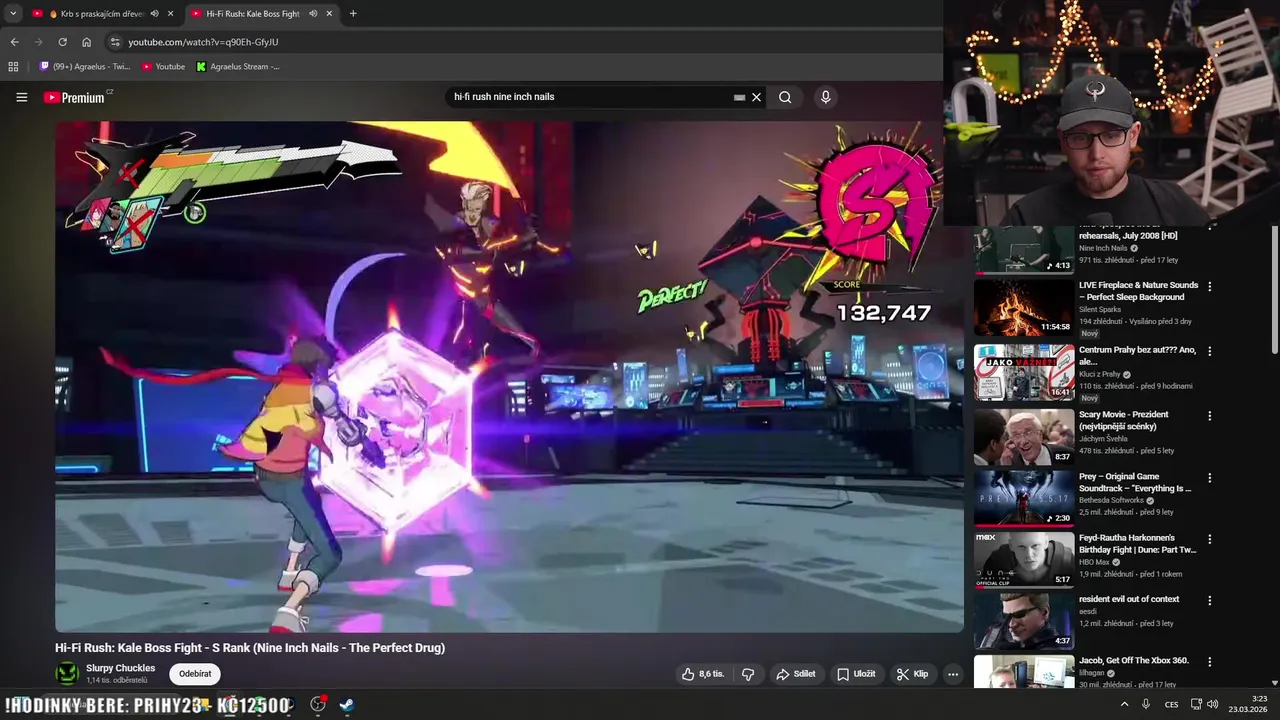Click the Bethesda Softworks channel name

(1112, 500)
